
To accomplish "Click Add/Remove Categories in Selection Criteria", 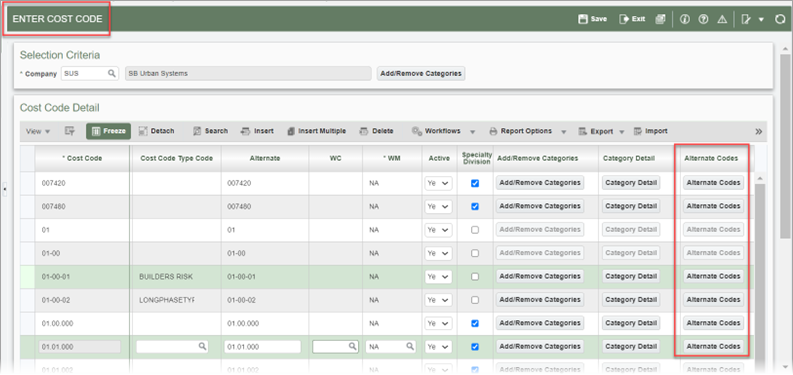I will pos(421,73).
